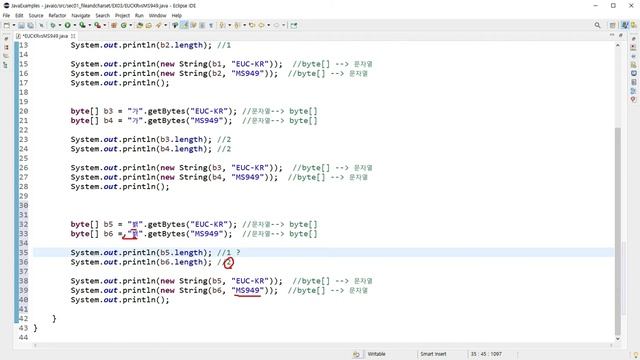Click the Pin Editor toolbar icon
The width and height of the screenshot is (640, 360).
point(293,25)
